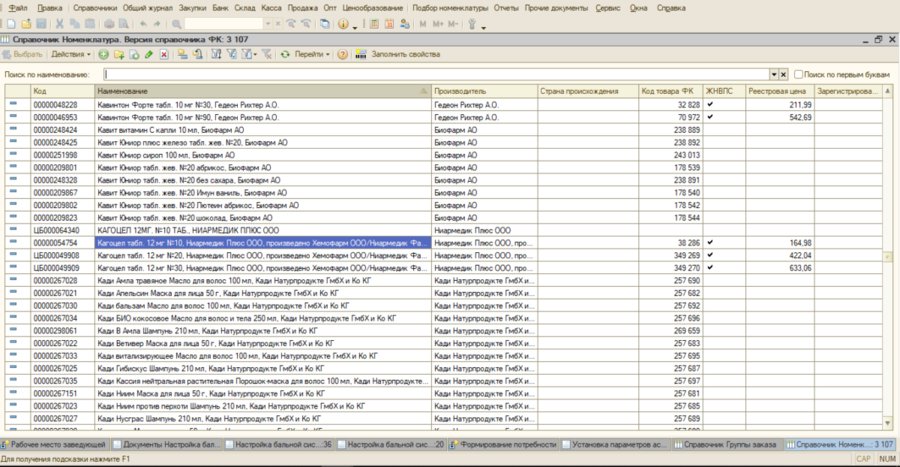Click the 'Заполнить свойства' button
900x467 pixels.
point(398,55)
